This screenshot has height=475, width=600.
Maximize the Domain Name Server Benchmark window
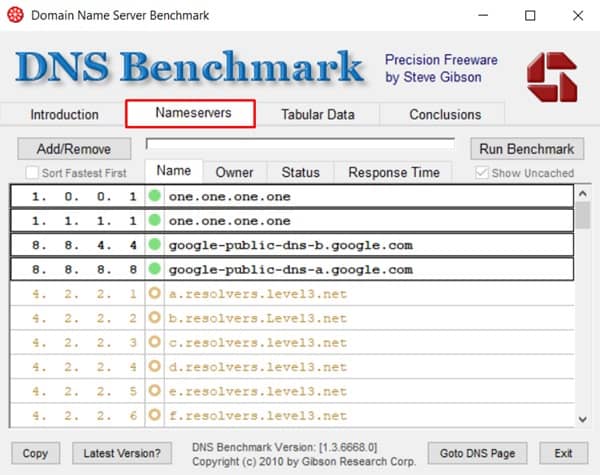coord(530,15)
